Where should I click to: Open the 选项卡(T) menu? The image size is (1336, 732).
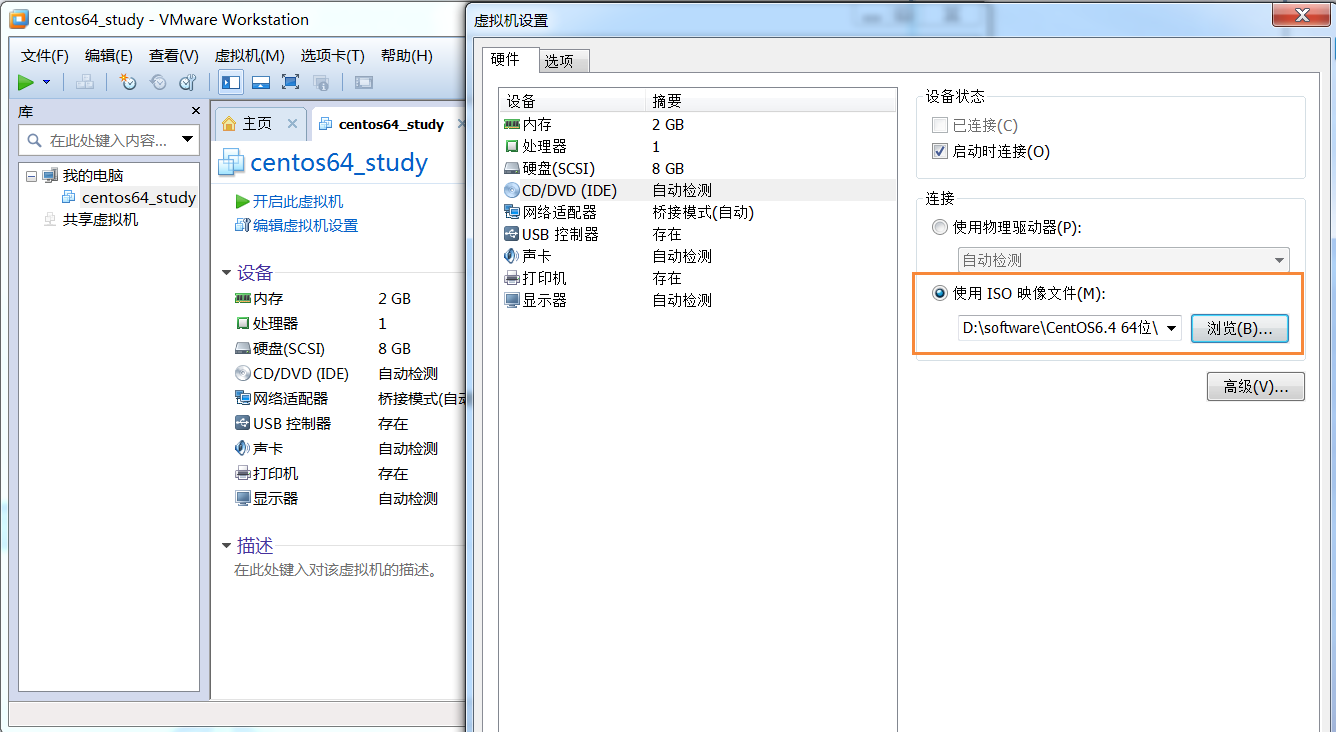(333, 56)
